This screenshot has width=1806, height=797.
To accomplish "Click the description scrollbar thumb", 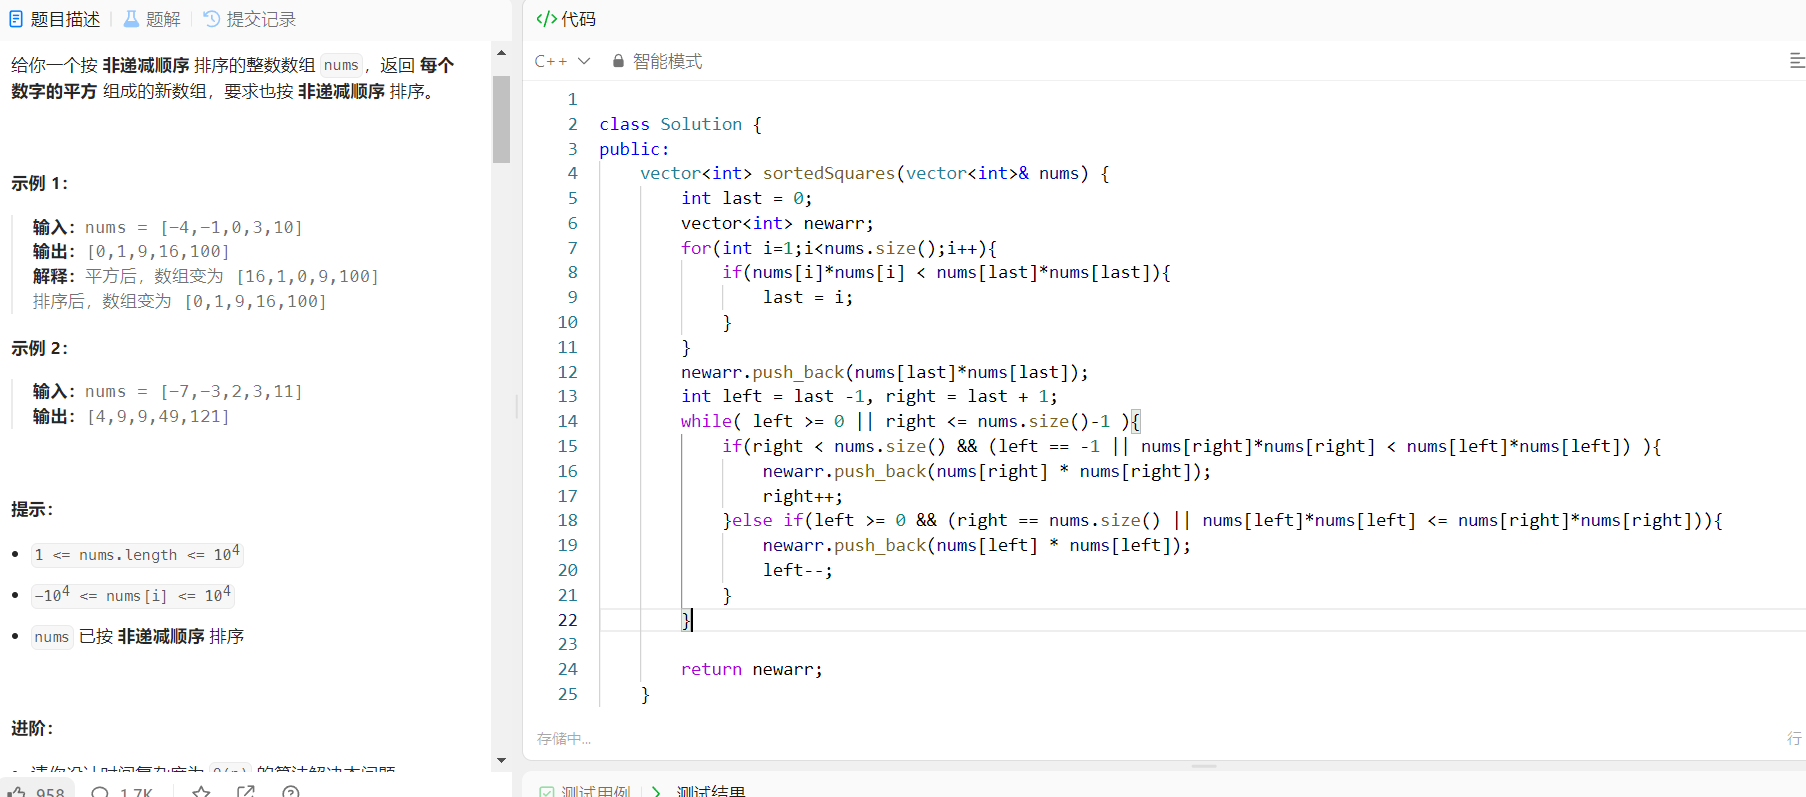I will pyautogui.click(x=501, y=118).
